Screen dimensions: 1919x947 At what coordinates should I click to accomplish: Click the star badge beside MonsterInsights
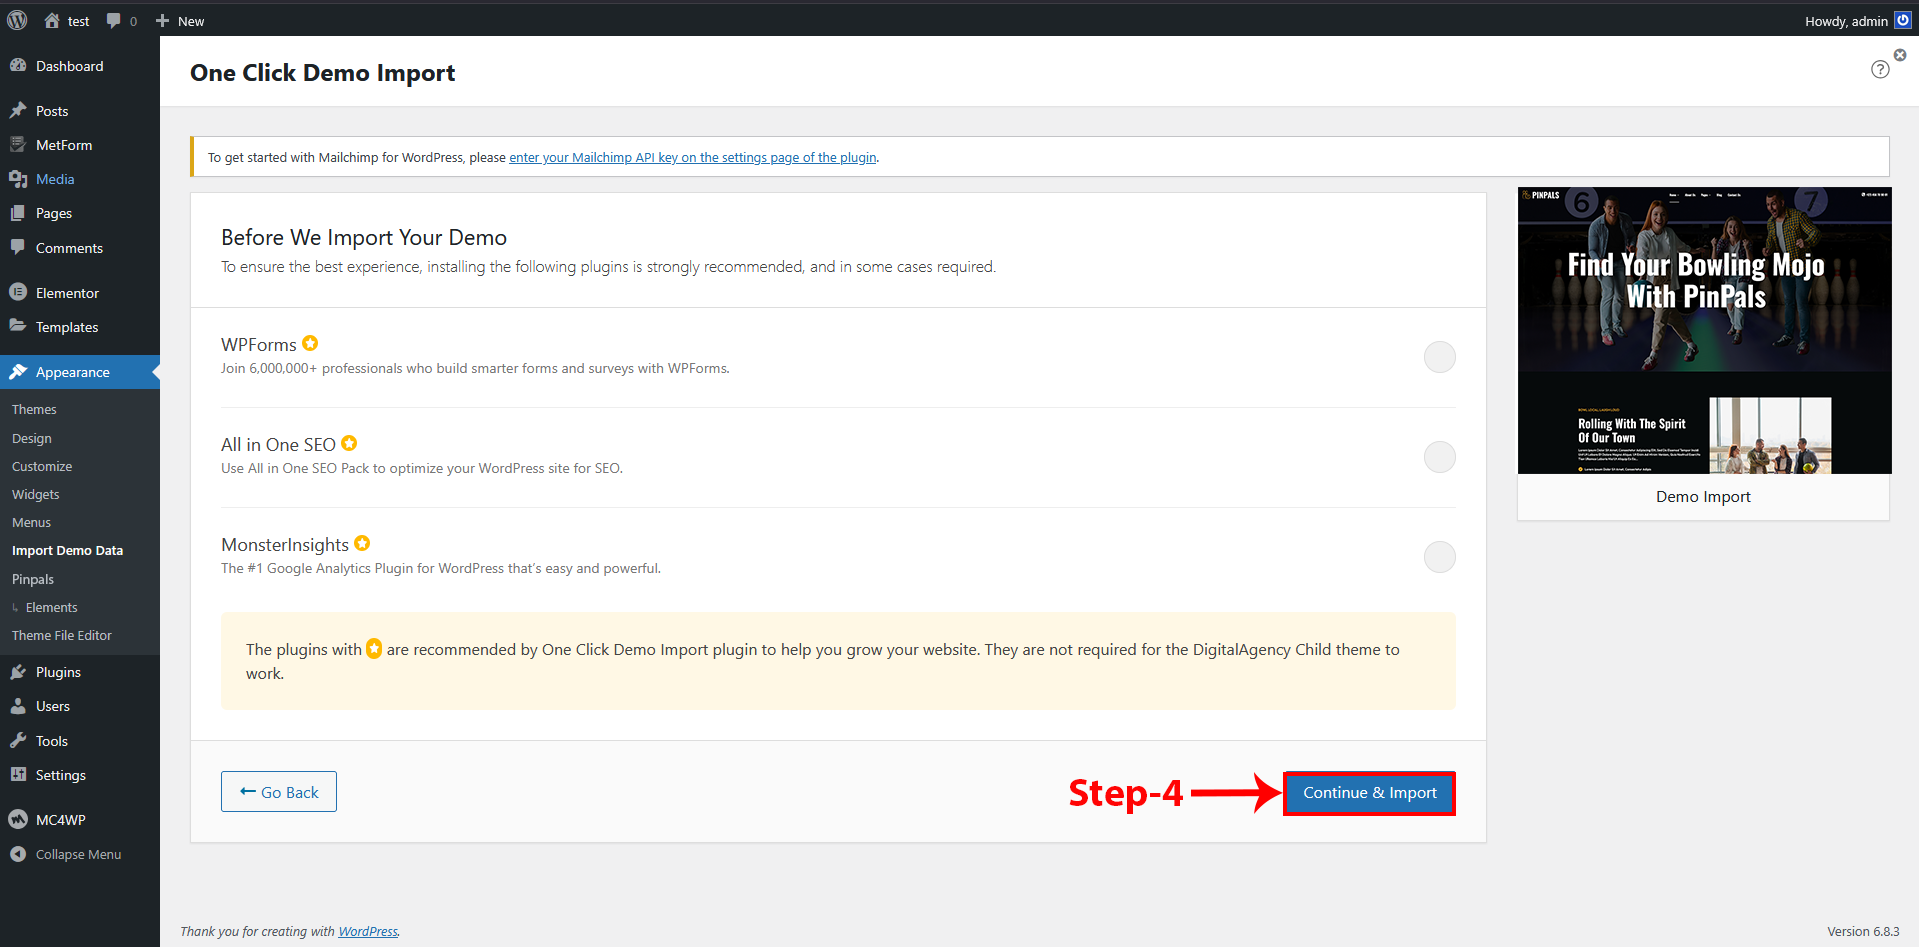pyautogui.click(x=362, y=544)
